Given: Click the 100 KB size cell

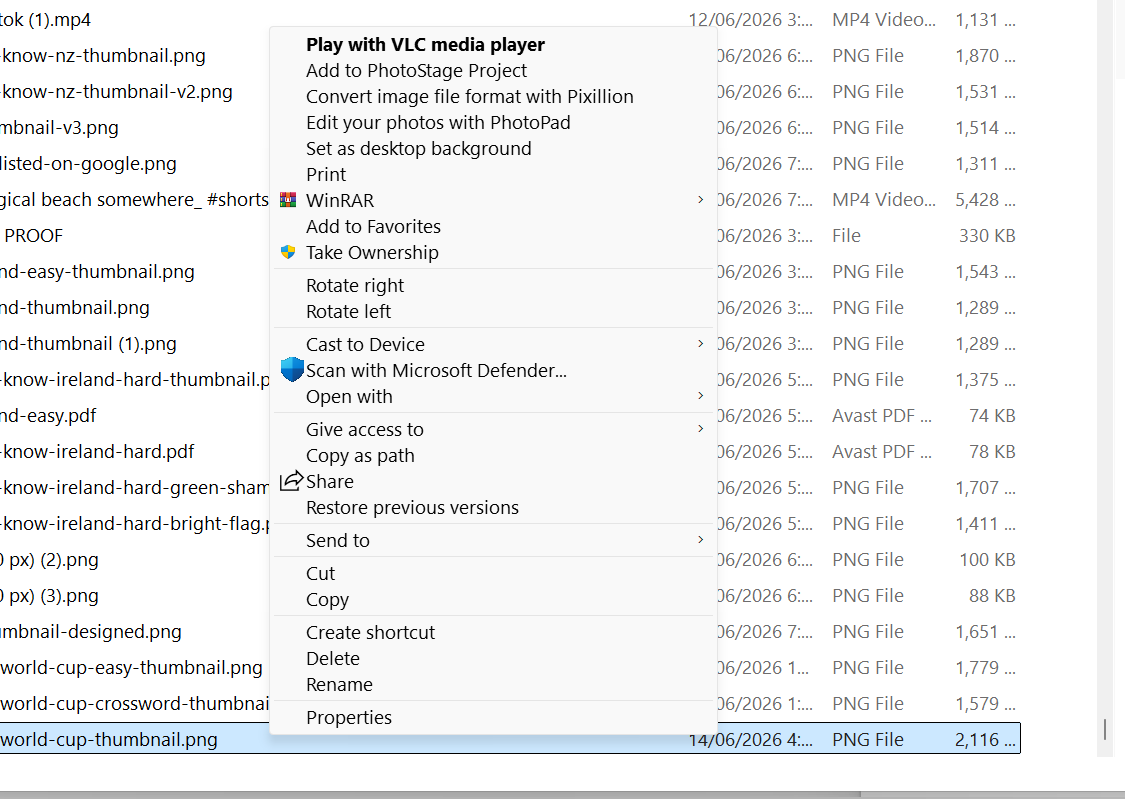Looking at the screenshot, I should (x=987, y=559).
